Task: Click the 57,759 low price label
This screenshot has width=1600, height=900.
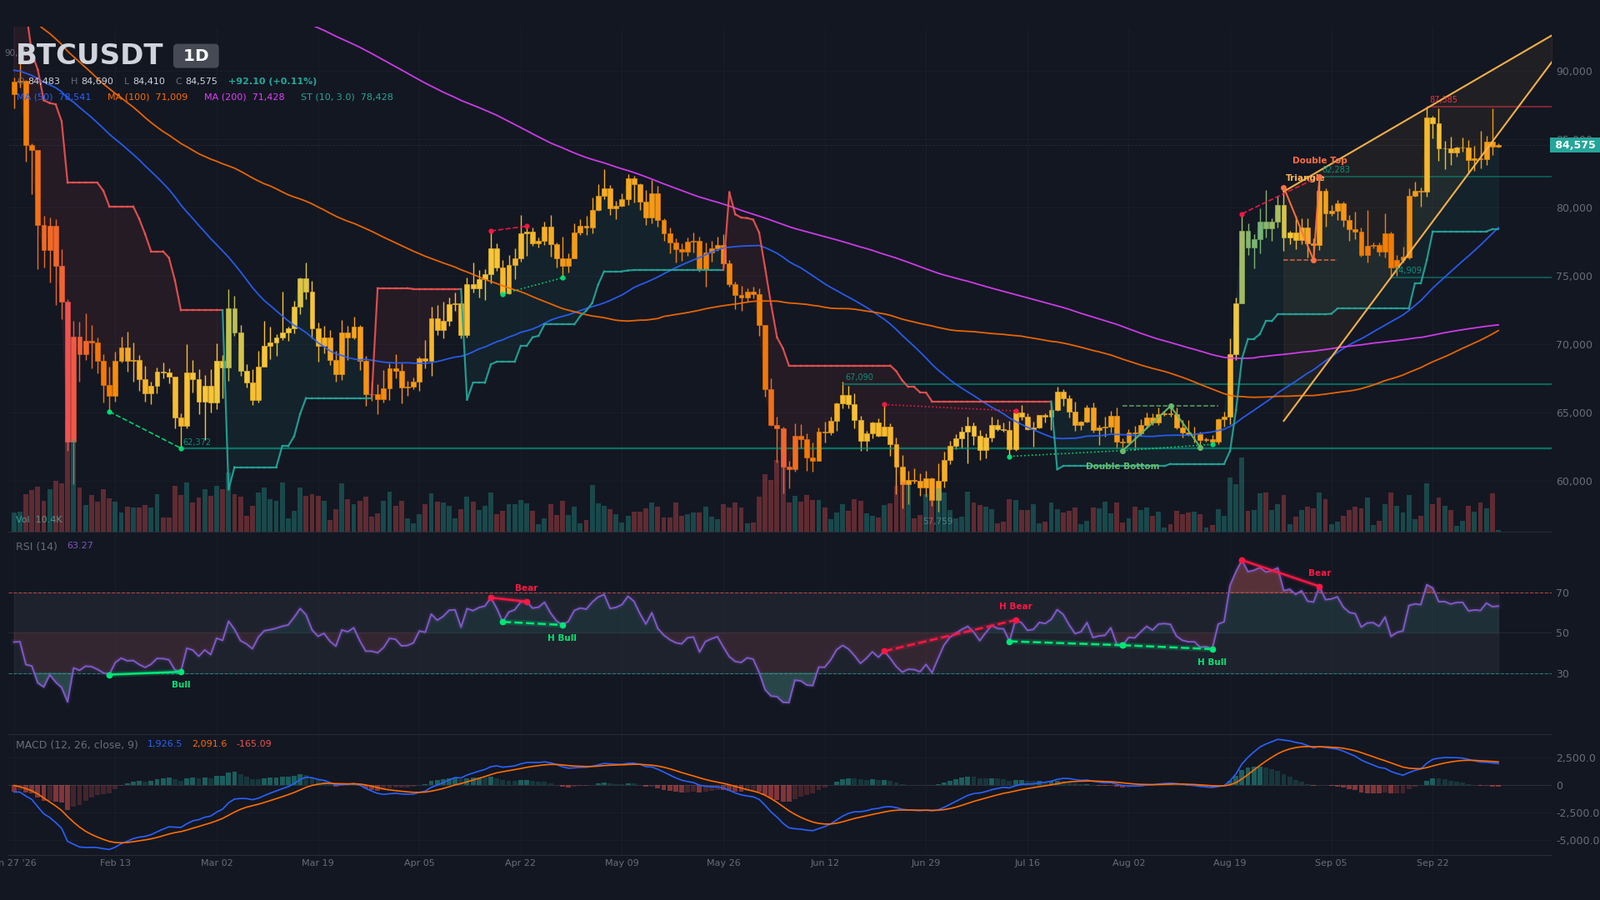Action: 938,521
